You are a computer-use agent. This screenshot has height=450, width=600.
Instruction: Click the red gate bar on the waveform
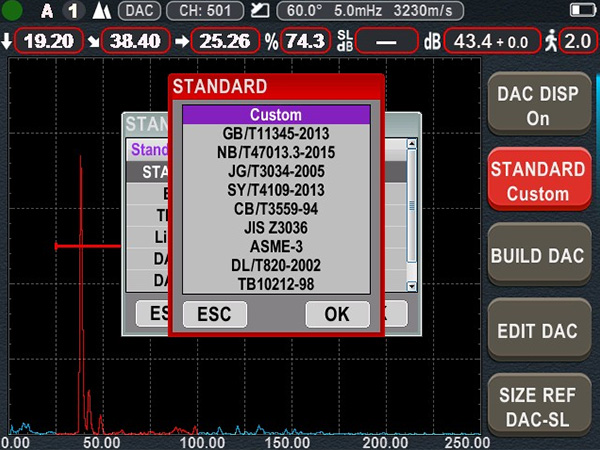click(x=88, y=246)
